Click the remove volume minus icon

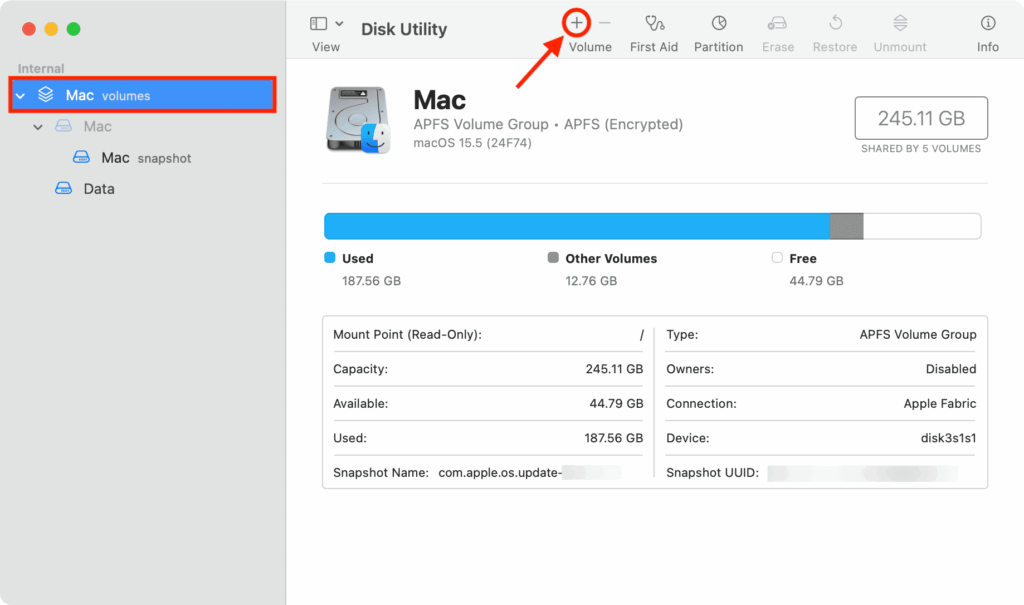click(605, 24)
